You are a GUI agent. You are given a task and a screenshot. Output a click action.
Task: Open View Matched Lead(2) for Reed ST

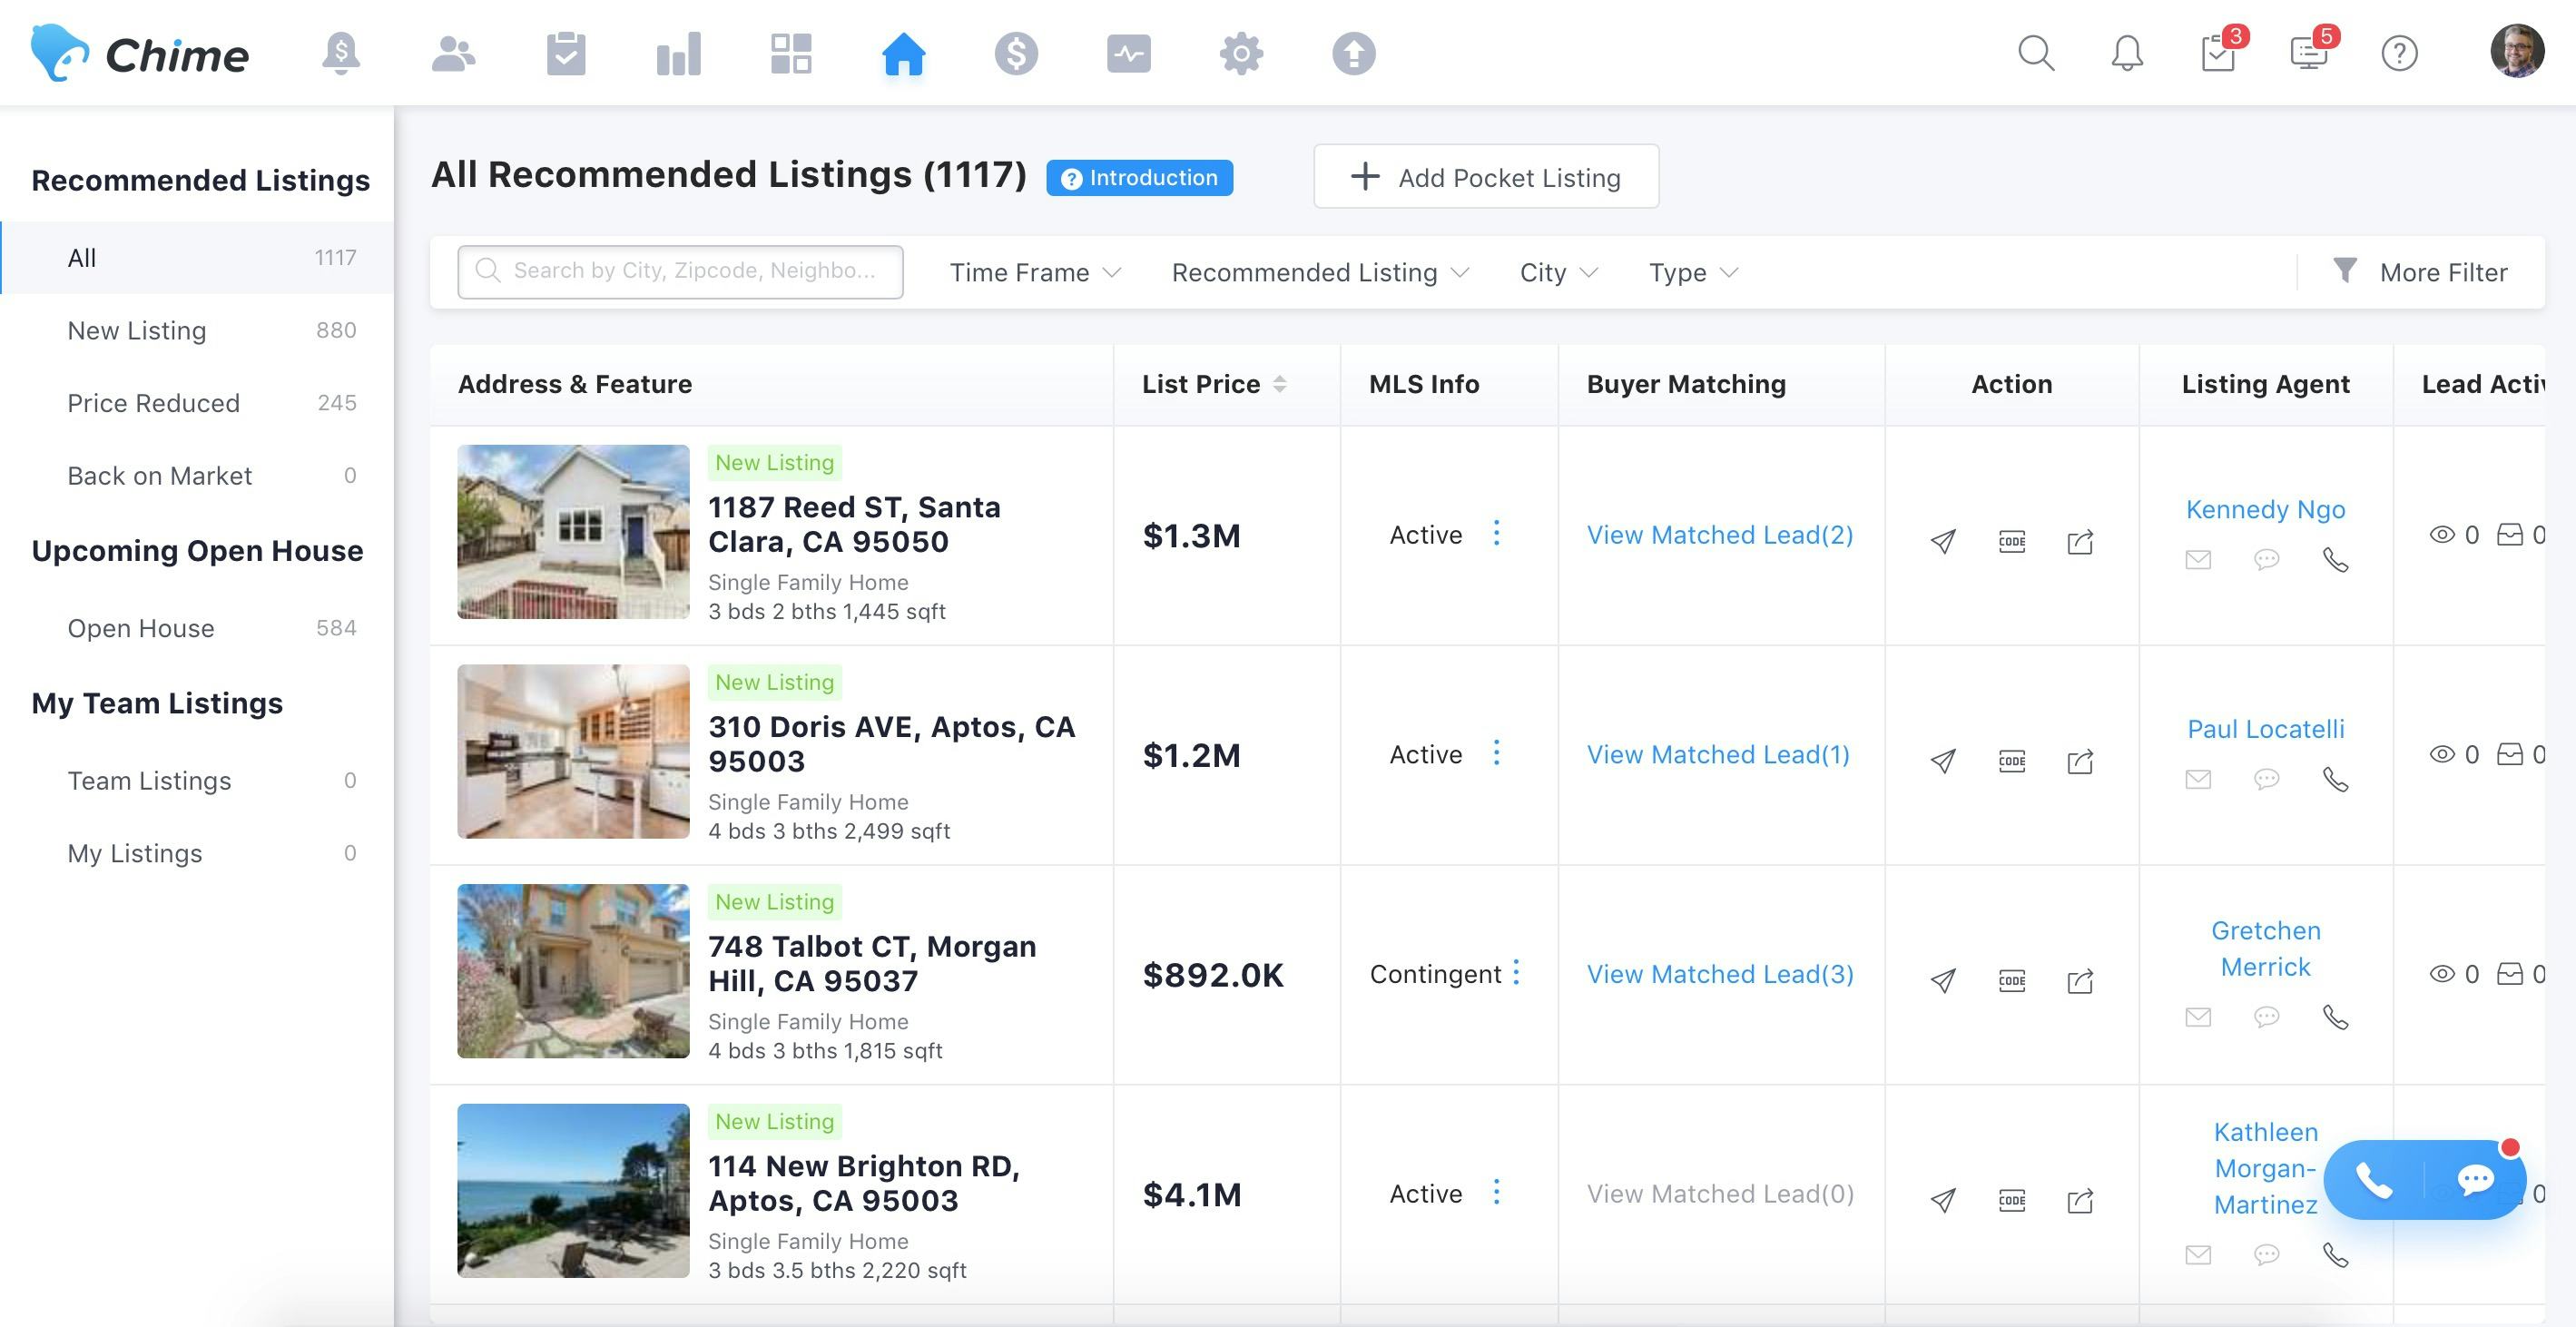pos(1719,534)
